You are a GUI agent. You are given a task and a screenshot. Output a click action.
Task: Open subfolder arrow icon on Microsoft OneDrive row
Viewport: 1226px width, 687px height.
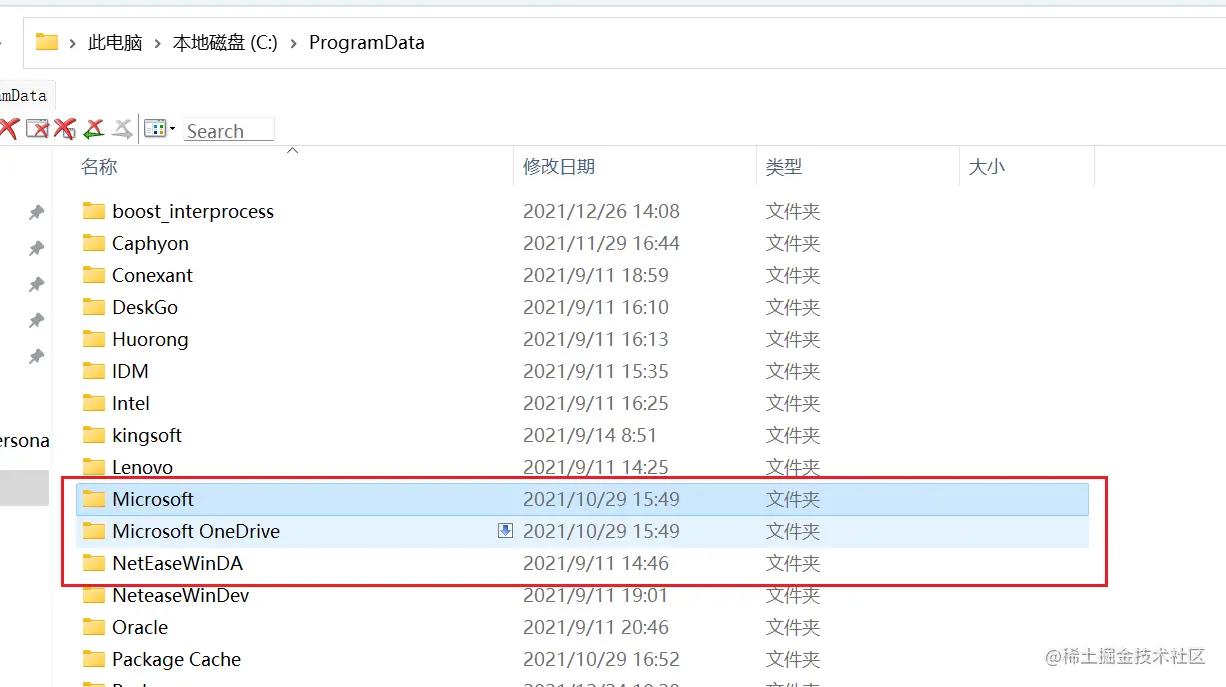tap(505, 531)
